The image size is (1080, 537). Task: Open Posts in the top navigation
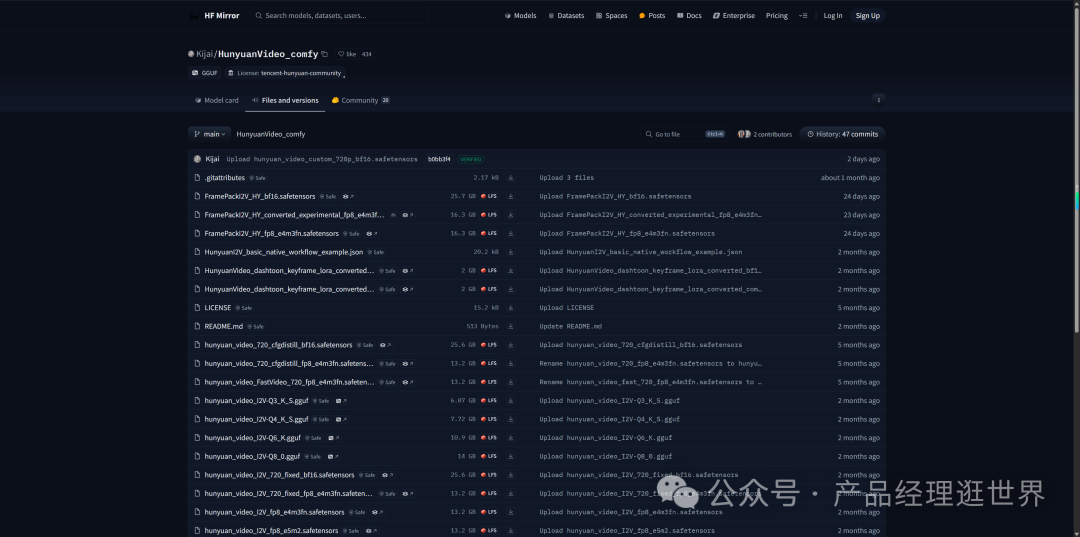click(x=652, y=15)
